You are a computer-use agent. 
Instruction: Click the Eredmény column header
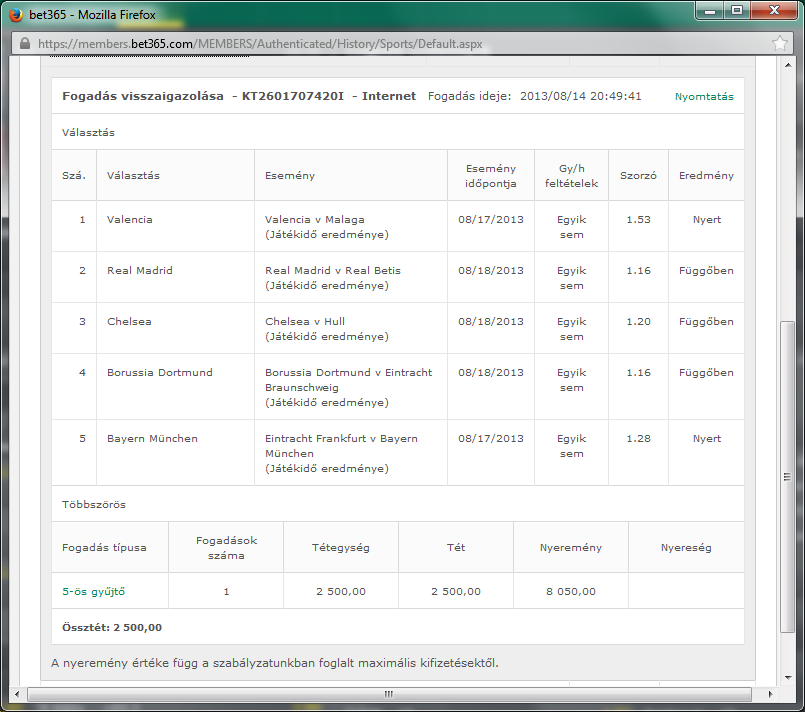[706, 176]
